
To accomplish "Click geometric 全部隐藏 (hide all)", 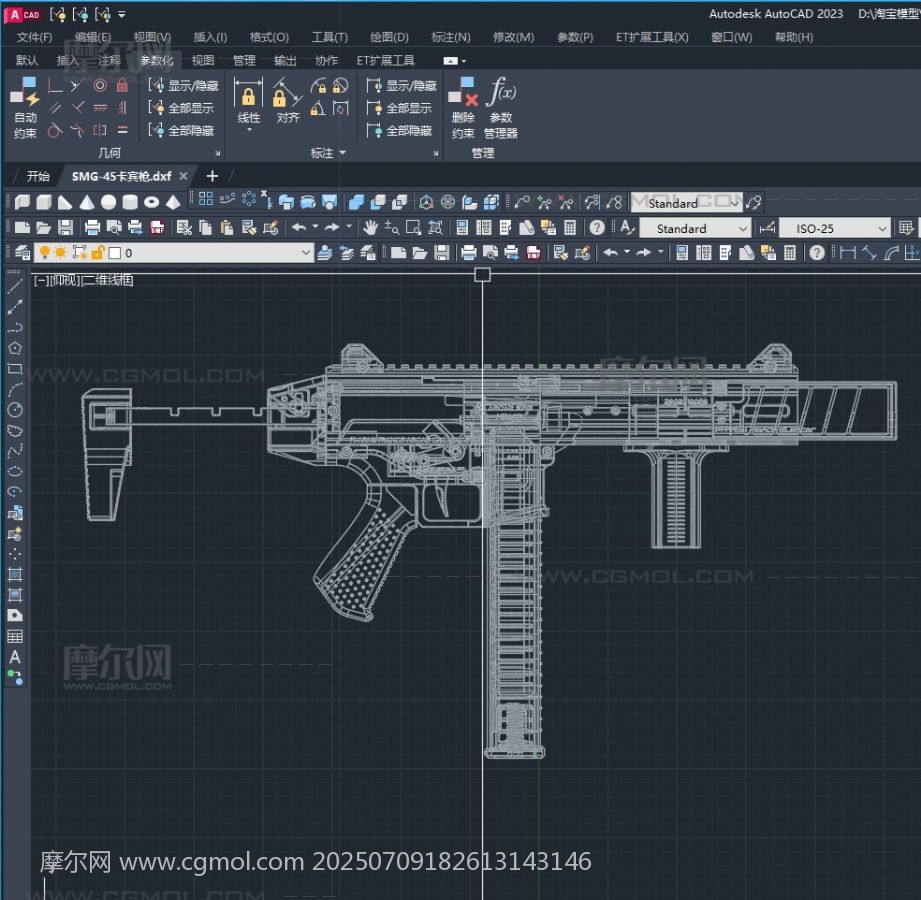I will [x=181, y=130].
